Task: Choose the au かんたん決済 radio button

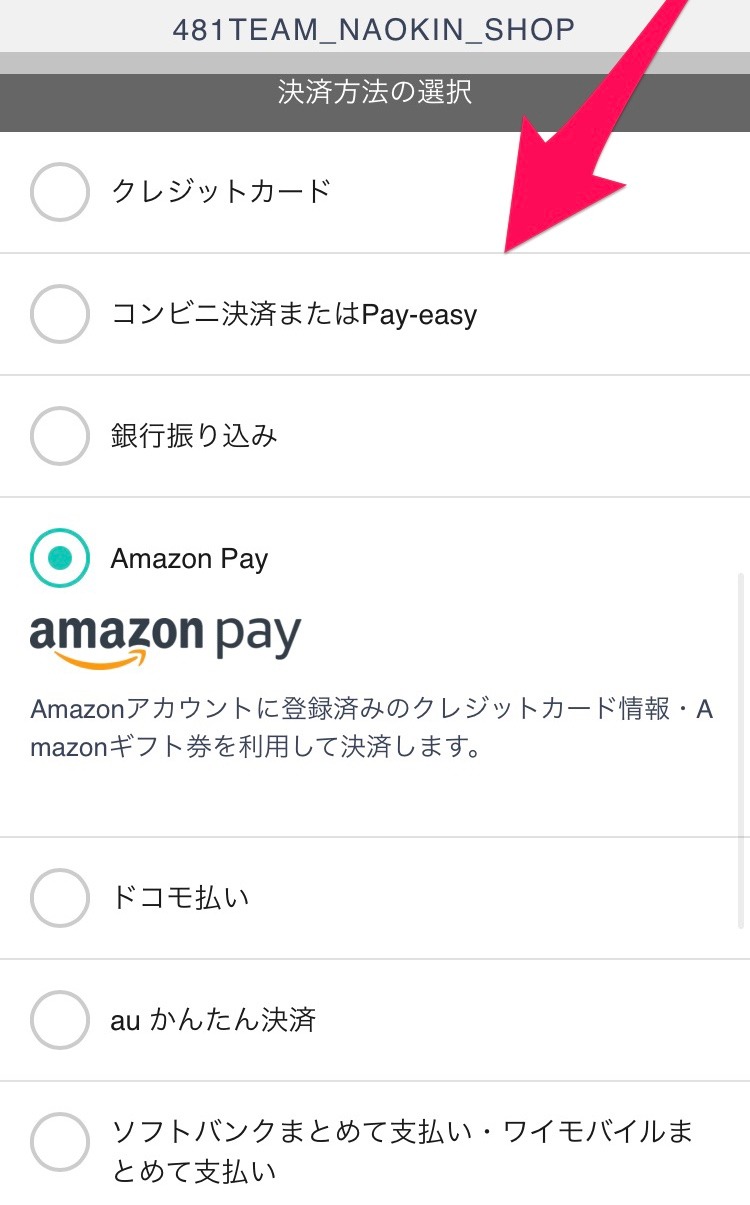Action: point(60,1020)
